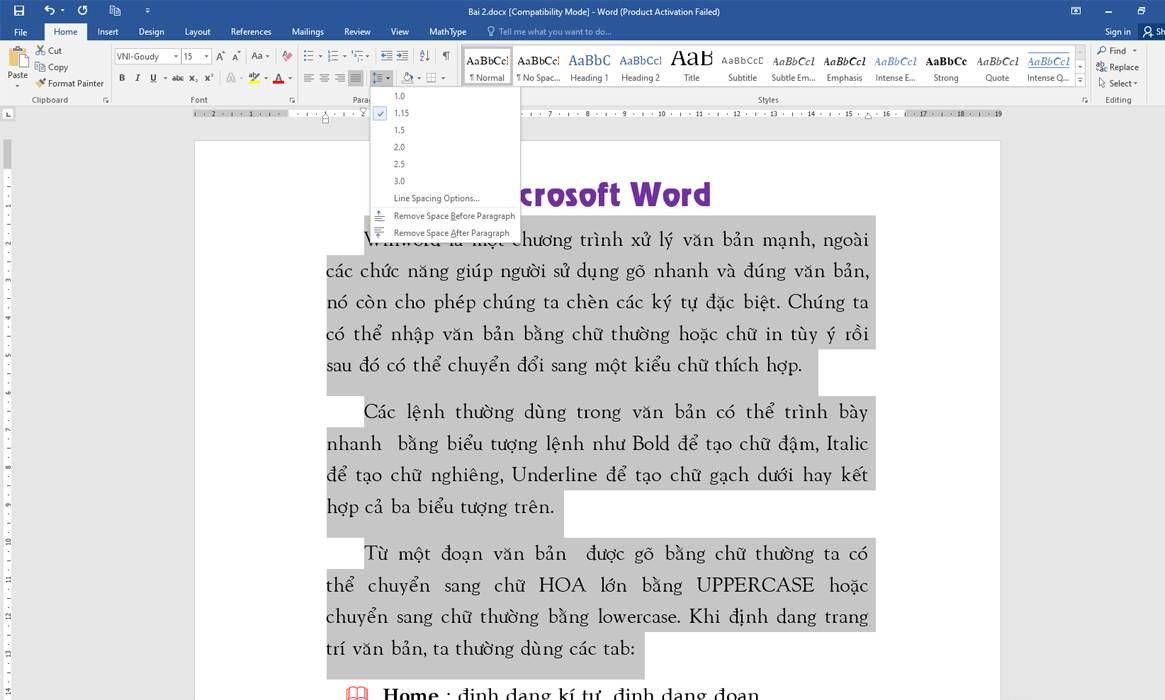Decrease font size with Shrink Font
The height and width of the screenshot is (700, 1165).
(236, 56)
